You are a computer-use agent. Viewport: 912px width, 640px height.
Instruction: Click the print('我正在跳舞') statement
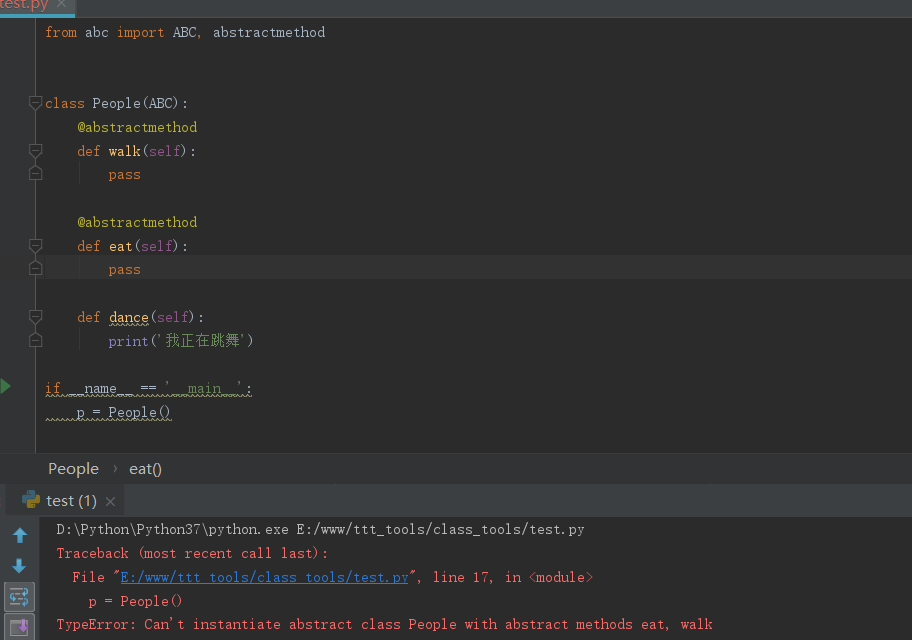(x=181, y=341)
